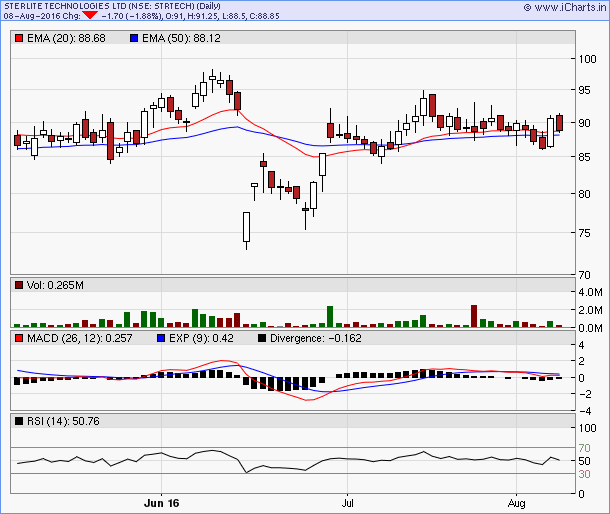Click the 50 RSI axis label

point(584,461)
